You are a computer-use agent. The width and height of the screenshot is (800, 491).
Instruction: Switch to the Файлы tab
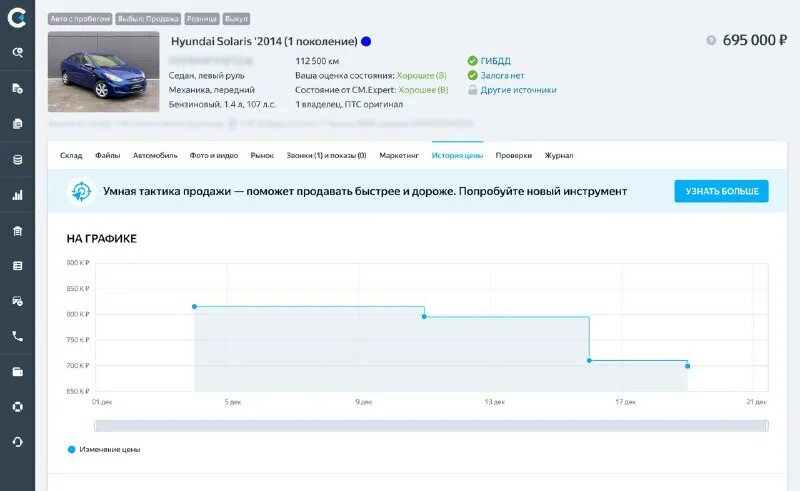point(108,155)
